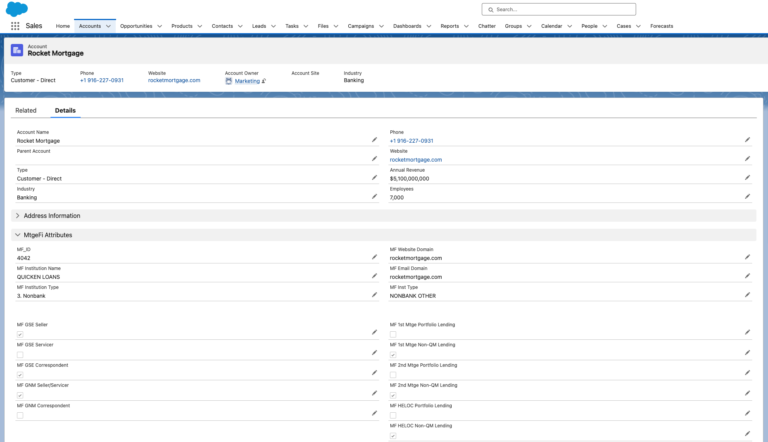
Task: Toggle the MF GNM Seller/Servicer checkbox
Action: (20, 395)
